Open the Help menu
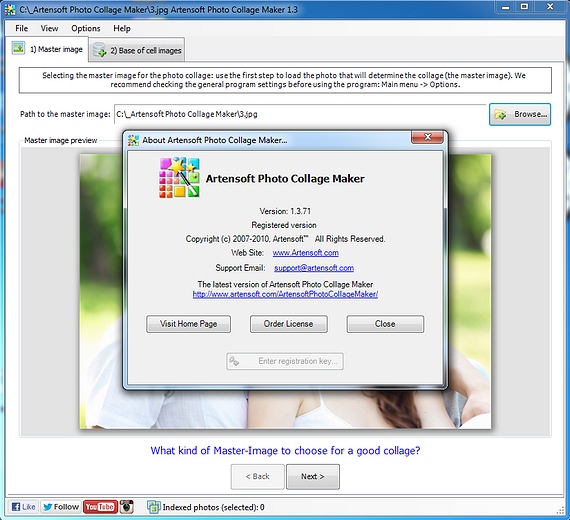 [122, 28]
